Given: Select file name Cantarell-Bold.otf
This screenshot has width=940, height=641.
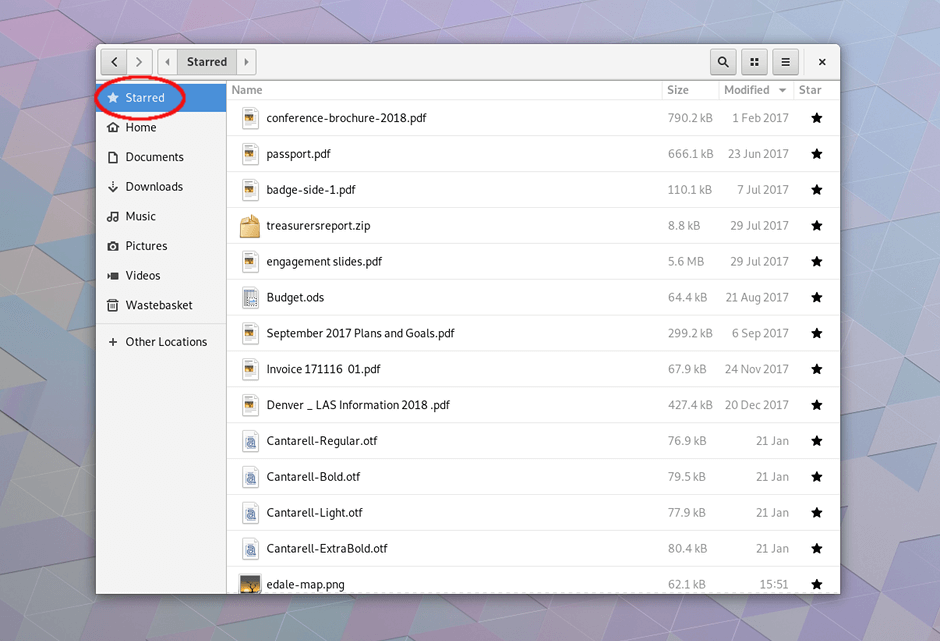Looking at the screenshot, I should pos(313,477).
